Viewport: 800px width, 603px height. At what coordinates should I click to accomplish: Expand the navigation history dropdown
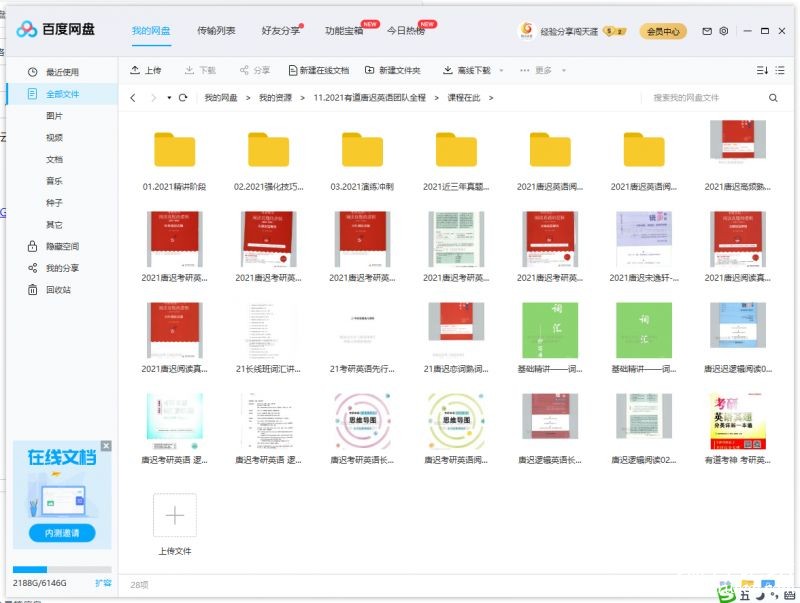169,97
